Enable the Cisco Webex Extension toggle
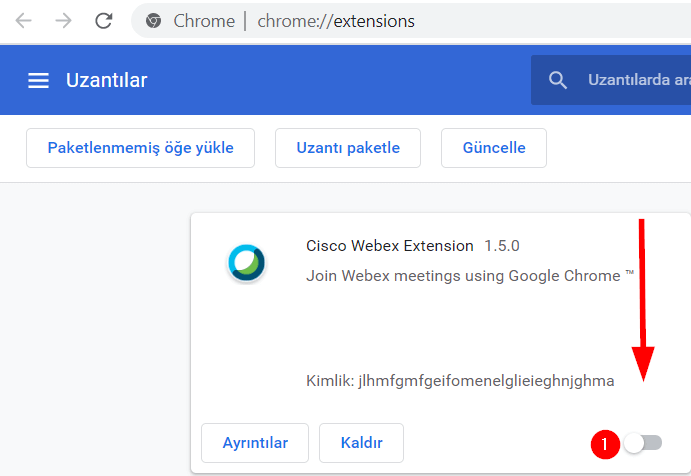 [643, 443]
